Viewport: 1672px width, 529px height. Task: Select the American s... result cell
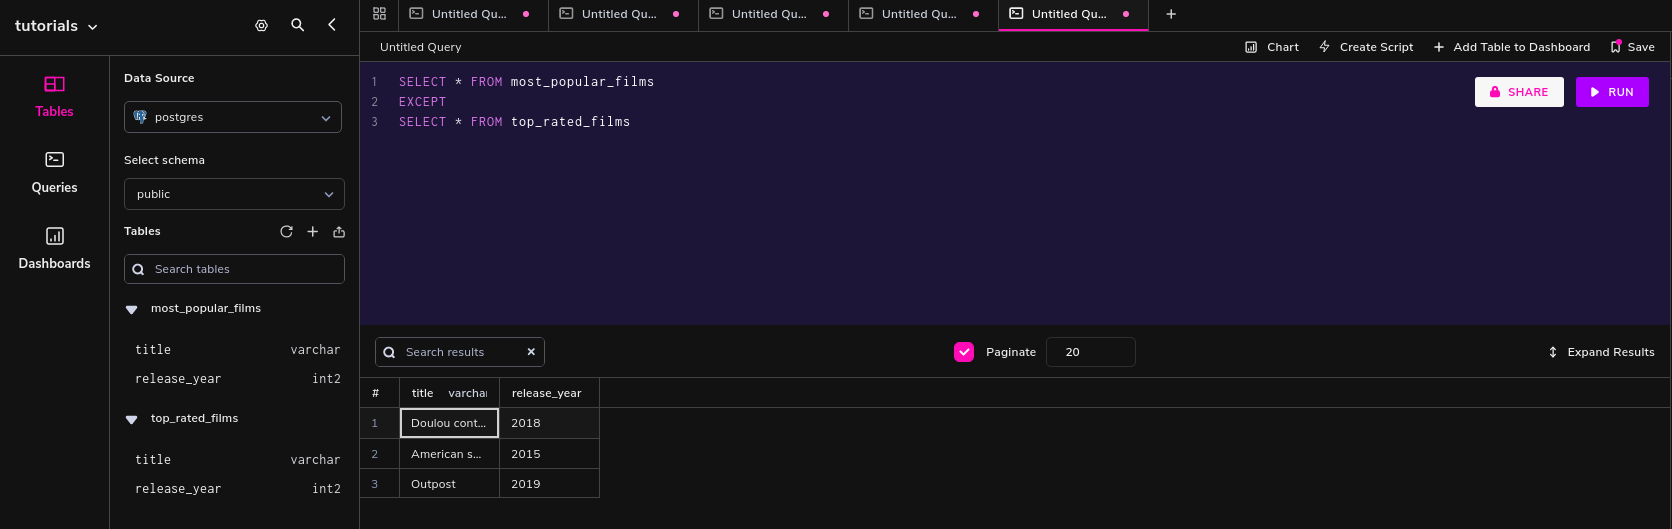coord(449,454)
